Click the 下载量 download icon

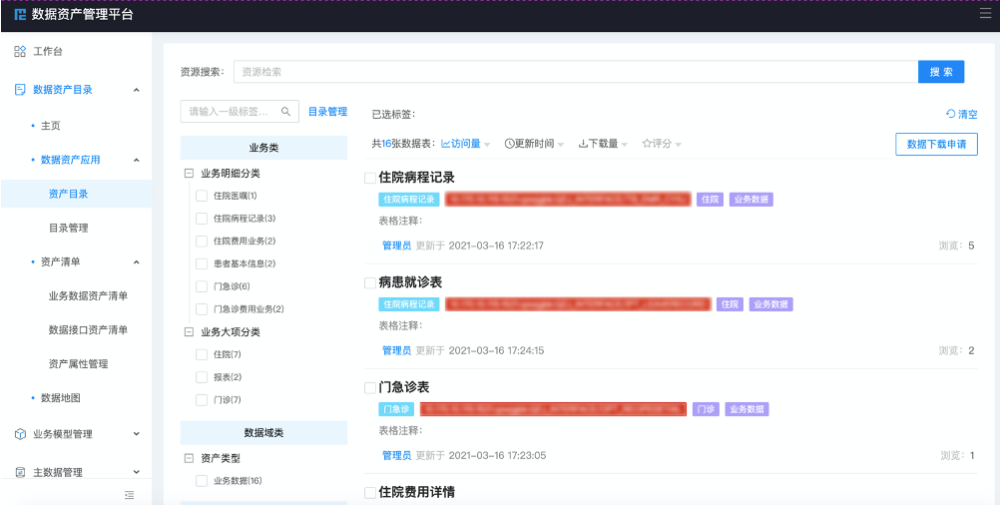pyautogui.click(x=583, y=143)
